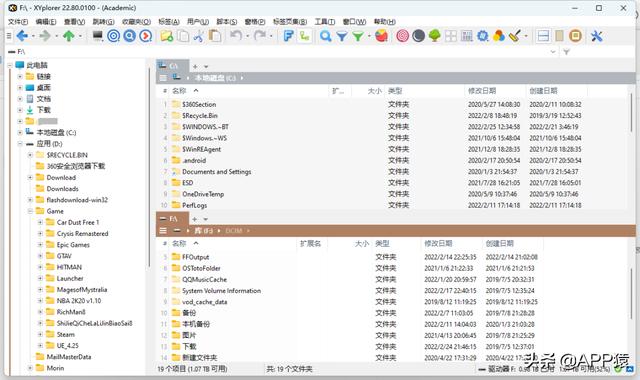Open the 帮助(H) menu
640x380 pixels.
(385, 22)
